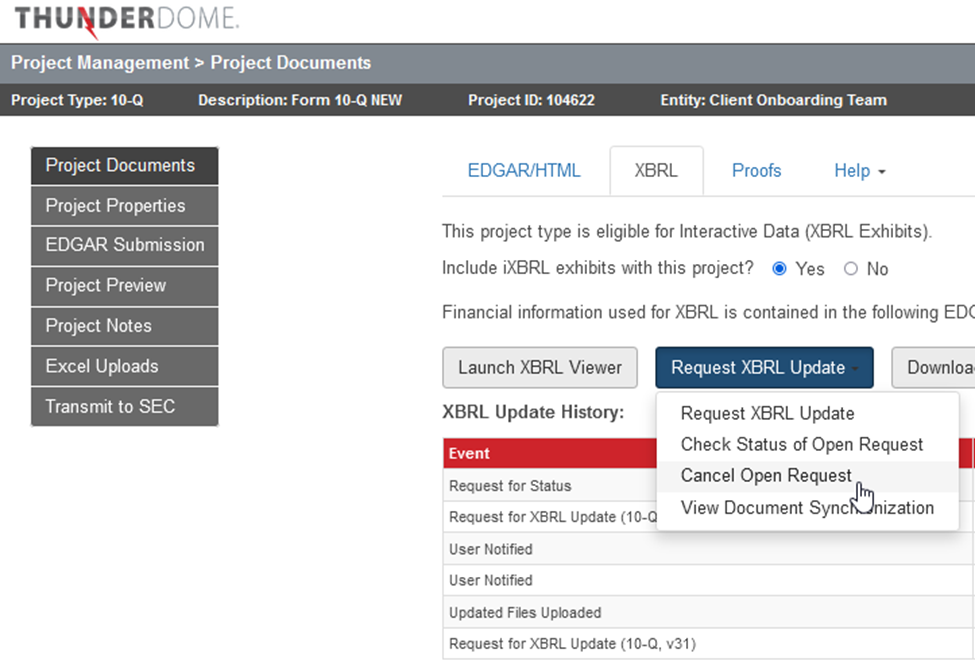Open Transmit to SEC page

point(124,407)
